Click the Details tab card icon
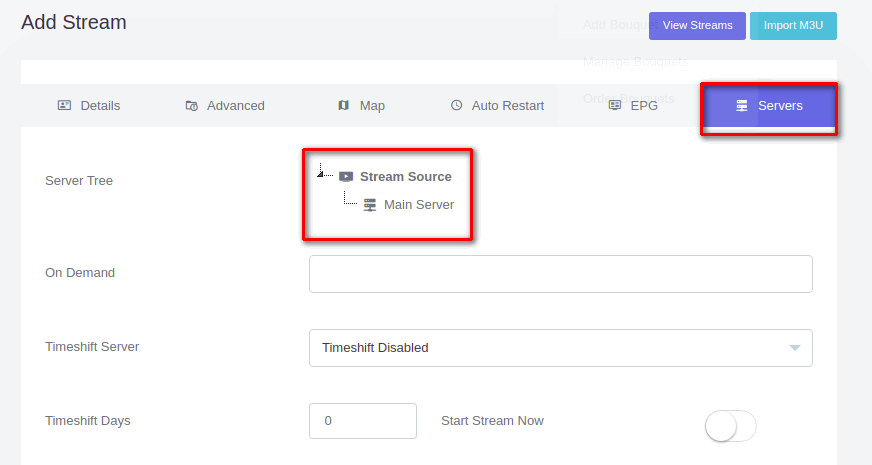Viewport: 872px width, 465px height. (x=64, y=105)
